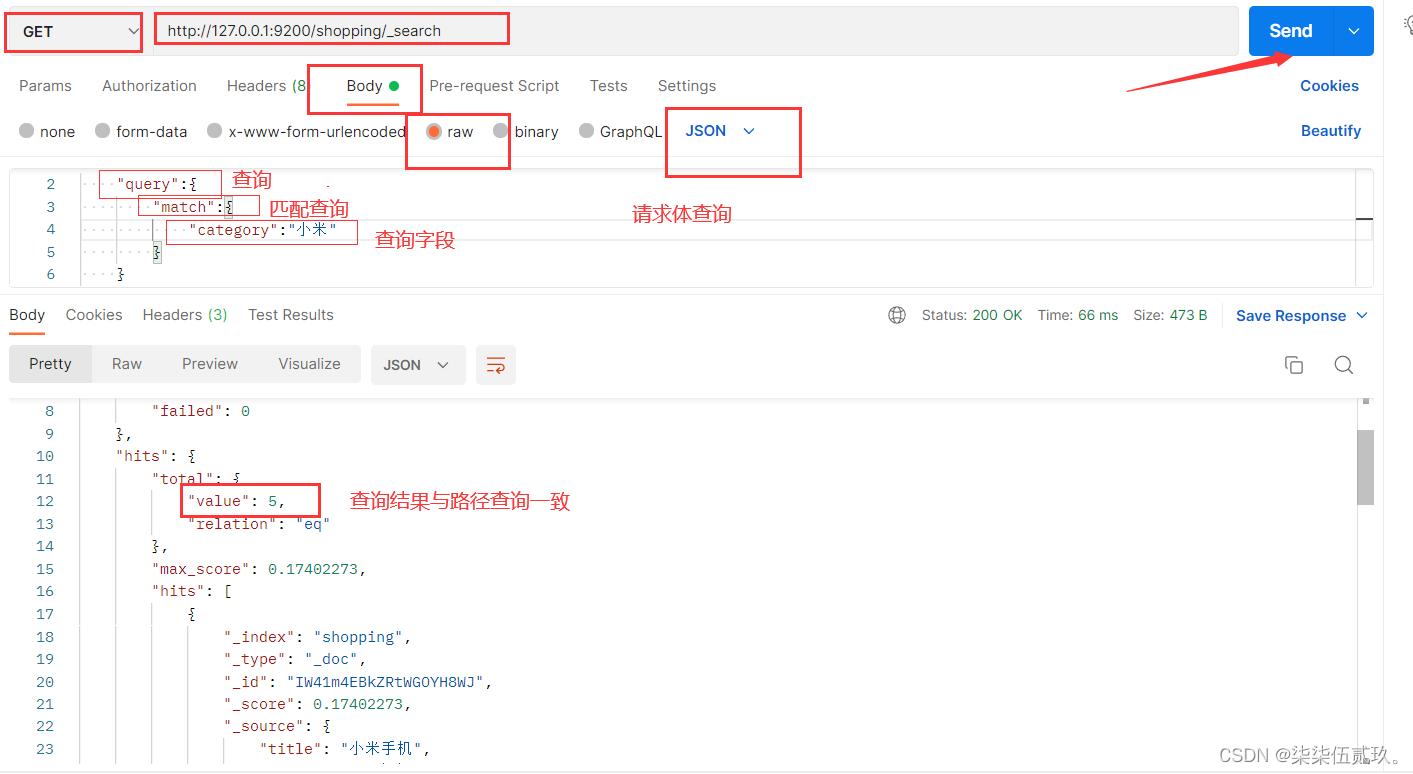Open the response Headers (3) tab

(x=185, y=315)
